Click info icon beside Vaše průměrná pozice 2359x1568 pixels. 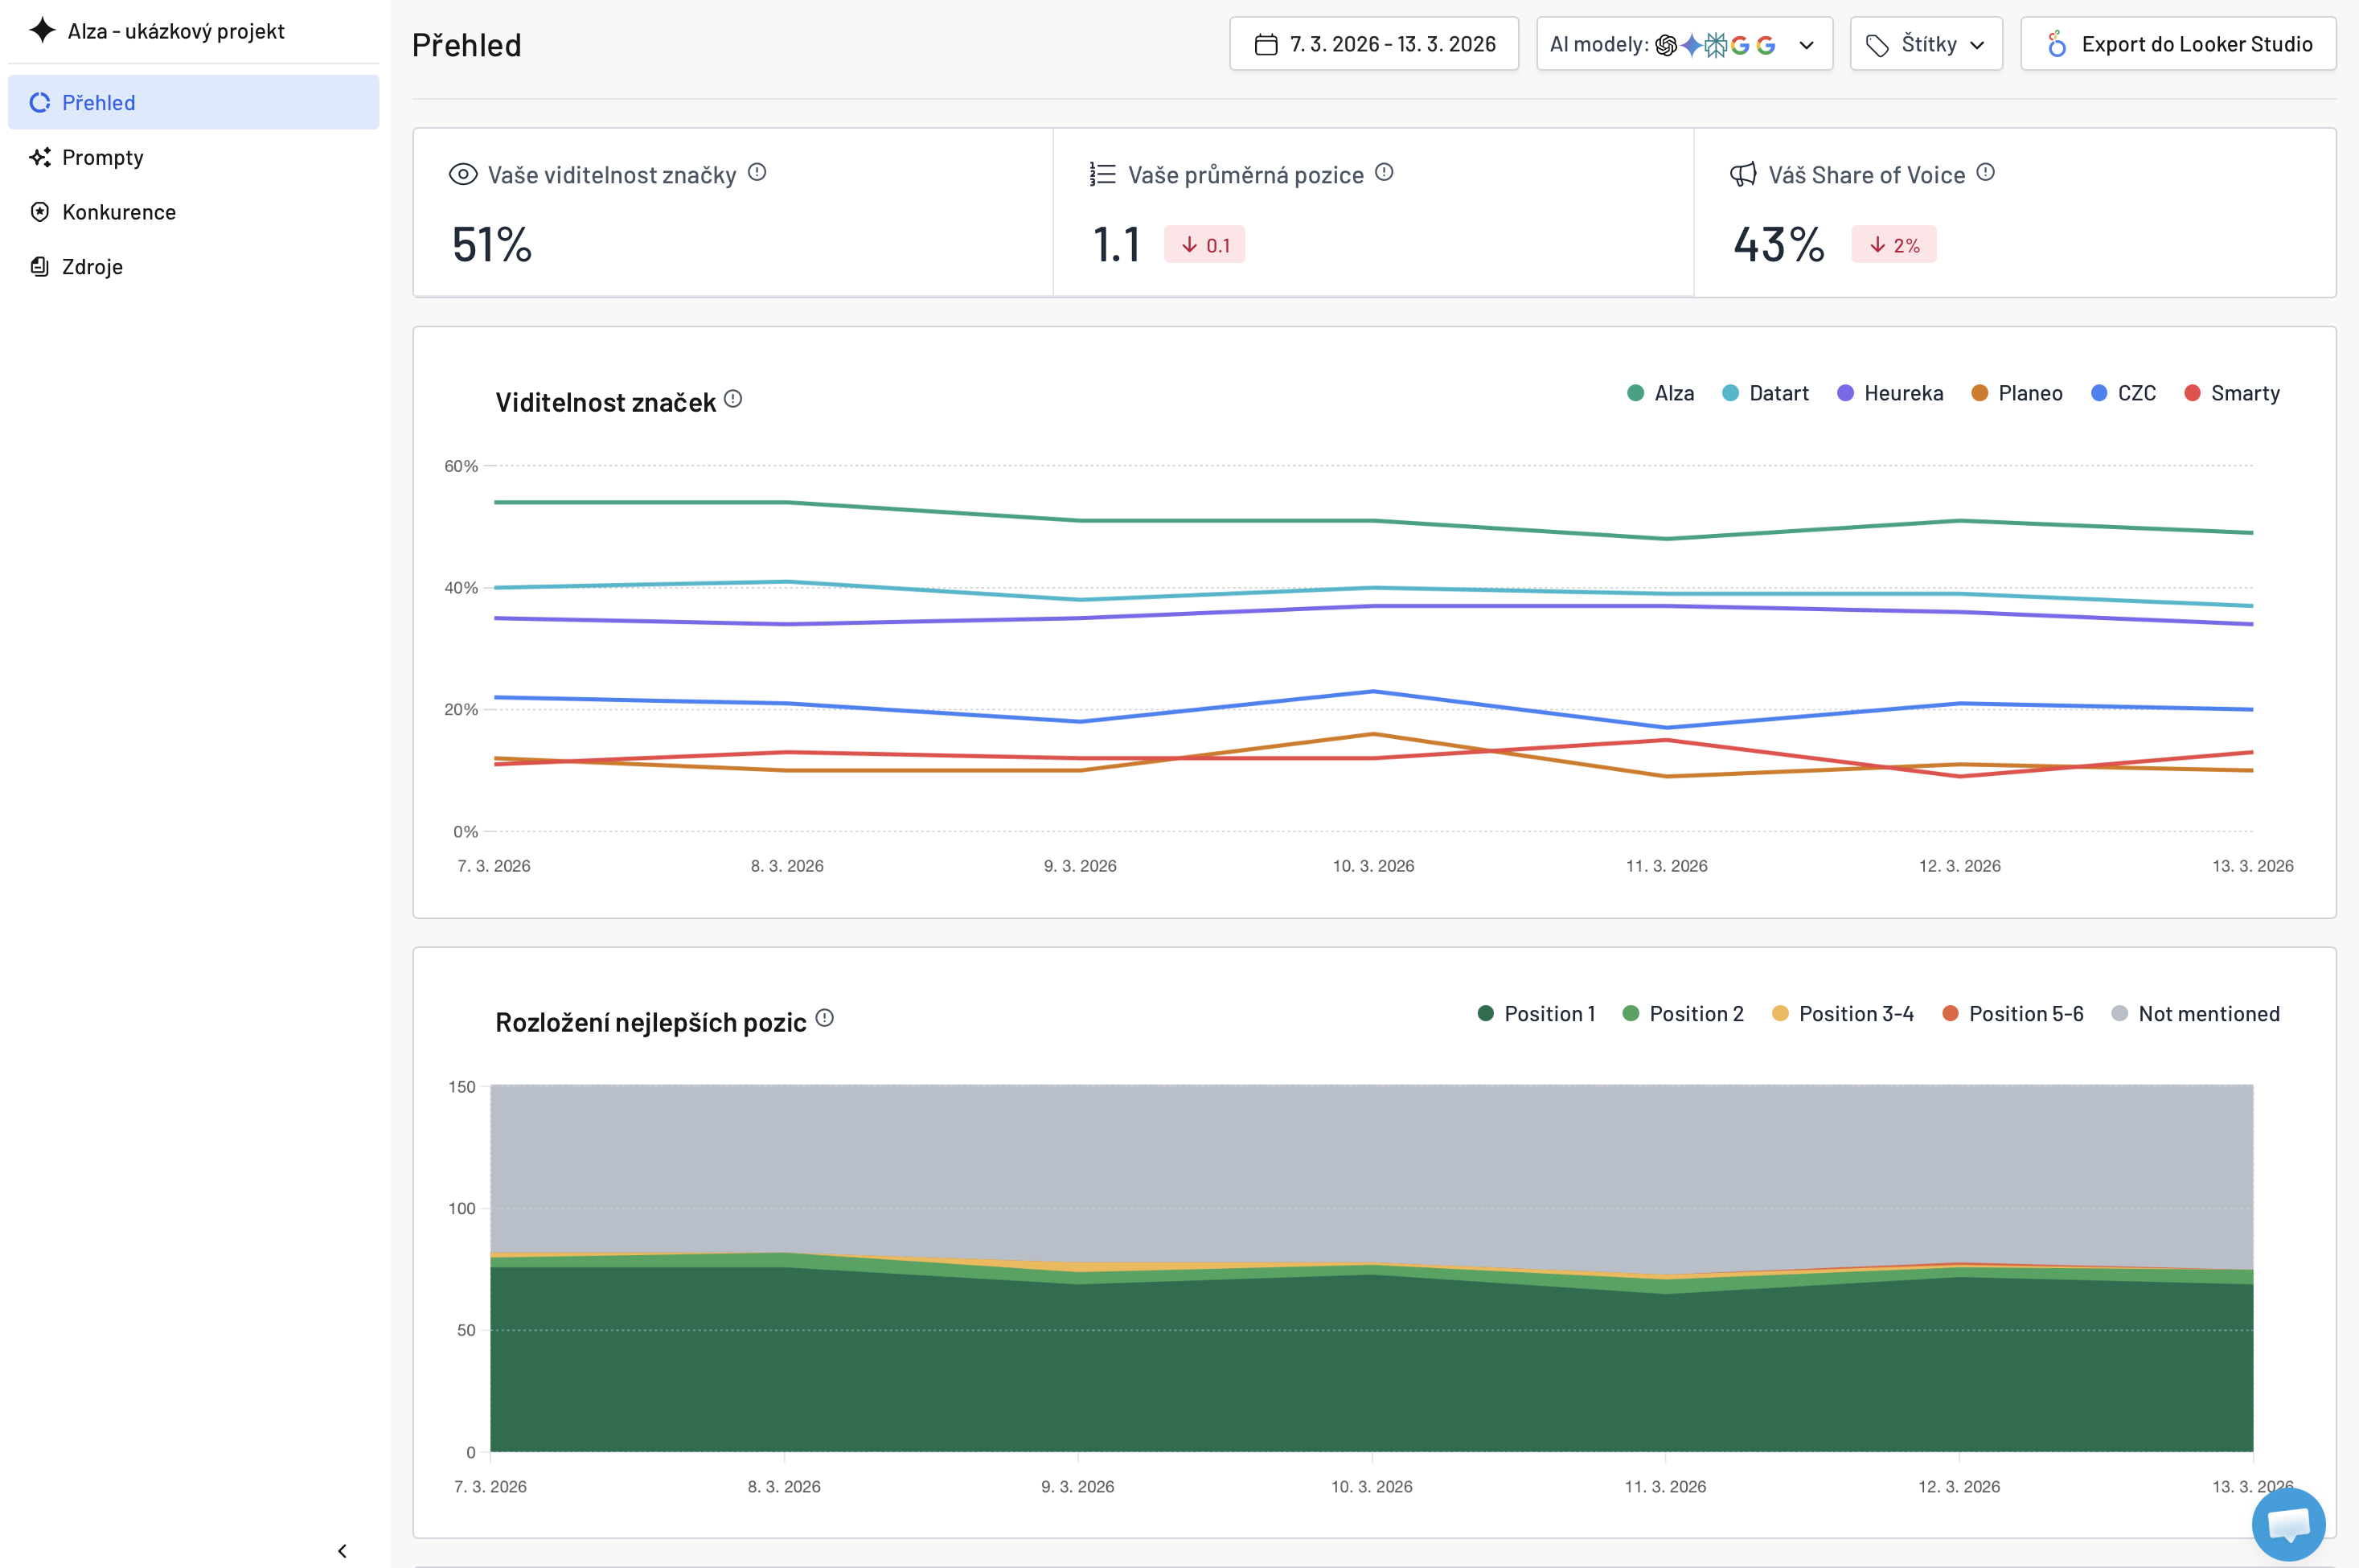click(x=1384, y=173)
